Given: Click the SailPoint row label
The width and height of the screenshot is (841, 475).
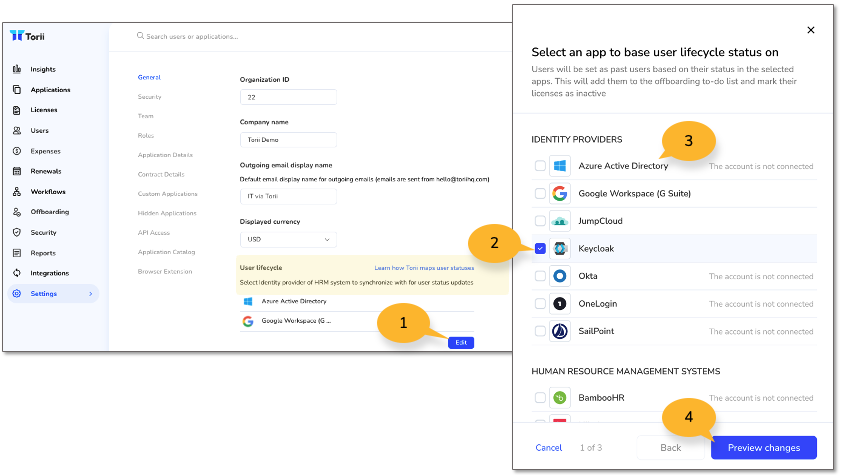Looking at the screenshot, I should (x=596, y=331).
